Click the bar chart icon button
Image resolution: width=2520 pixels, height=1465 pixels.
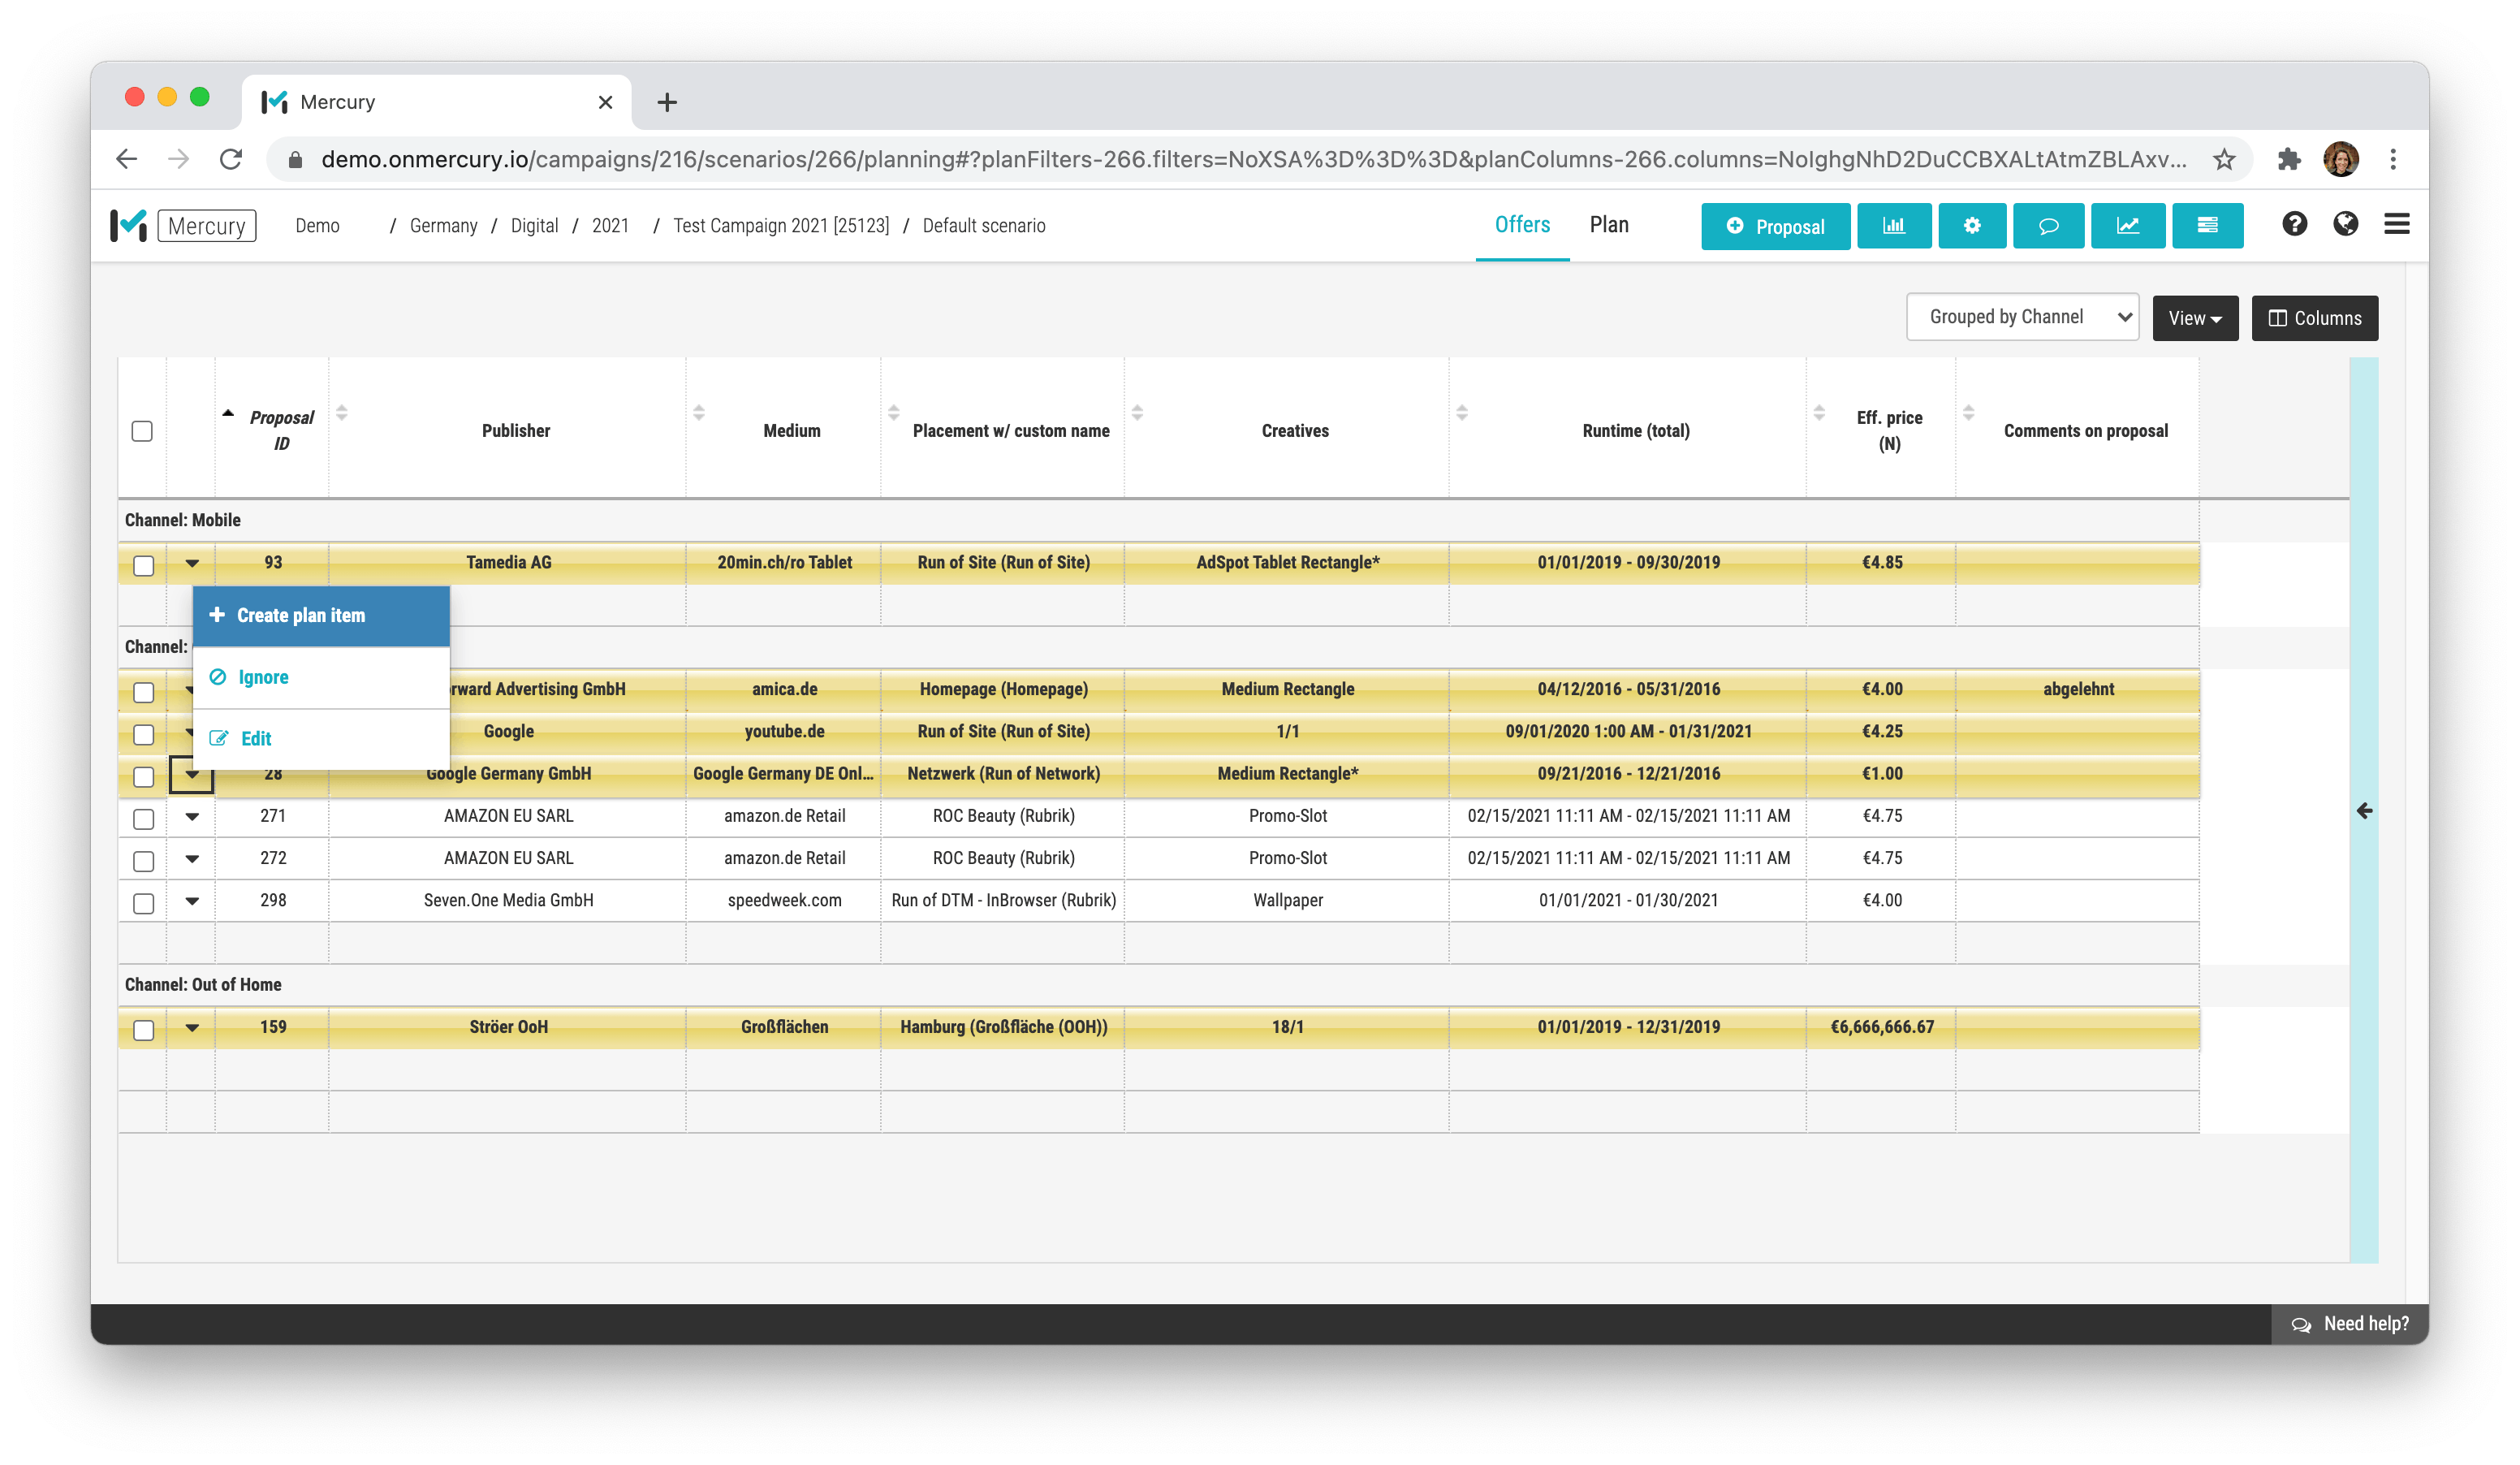pos(1893,226)
